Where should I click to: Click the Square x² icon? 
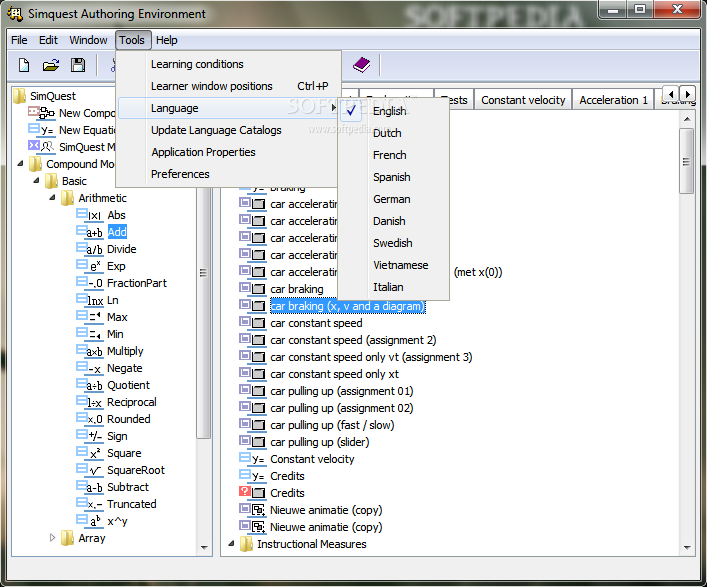pyautogui.click(x=89, y=453)
